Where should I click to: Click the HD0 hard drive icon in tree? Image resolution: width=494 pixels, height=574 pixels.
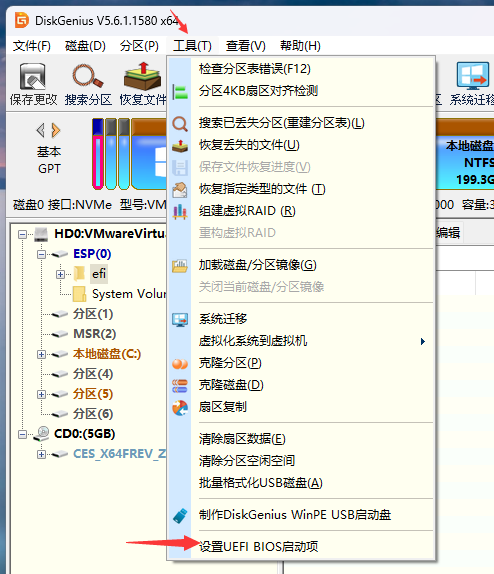coord(41,234)
